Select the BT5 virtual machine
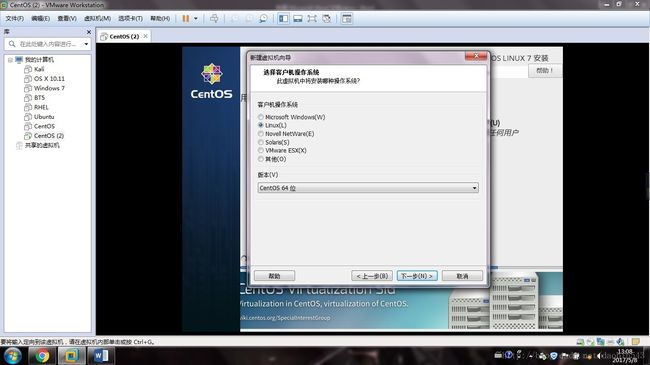 click(39, 98)
